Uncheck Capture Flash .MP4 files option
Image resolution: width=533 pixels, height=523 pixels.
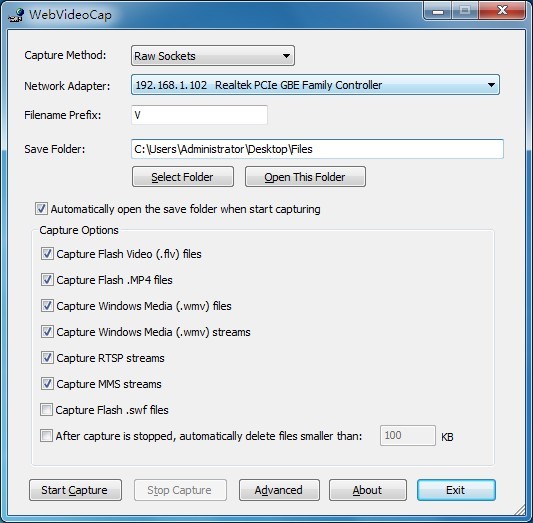point(47,280)
